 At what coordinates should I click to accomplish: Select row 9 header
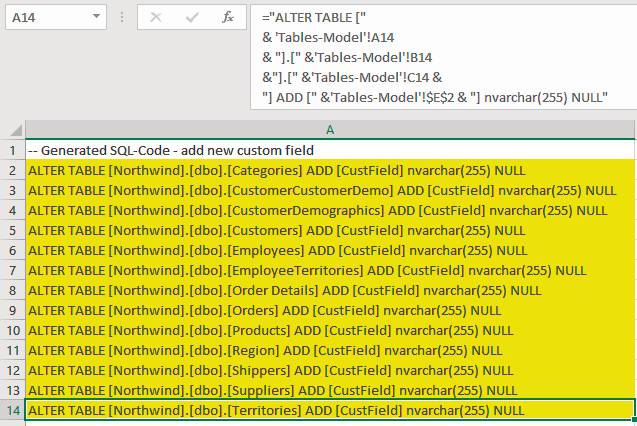[13, 310]
